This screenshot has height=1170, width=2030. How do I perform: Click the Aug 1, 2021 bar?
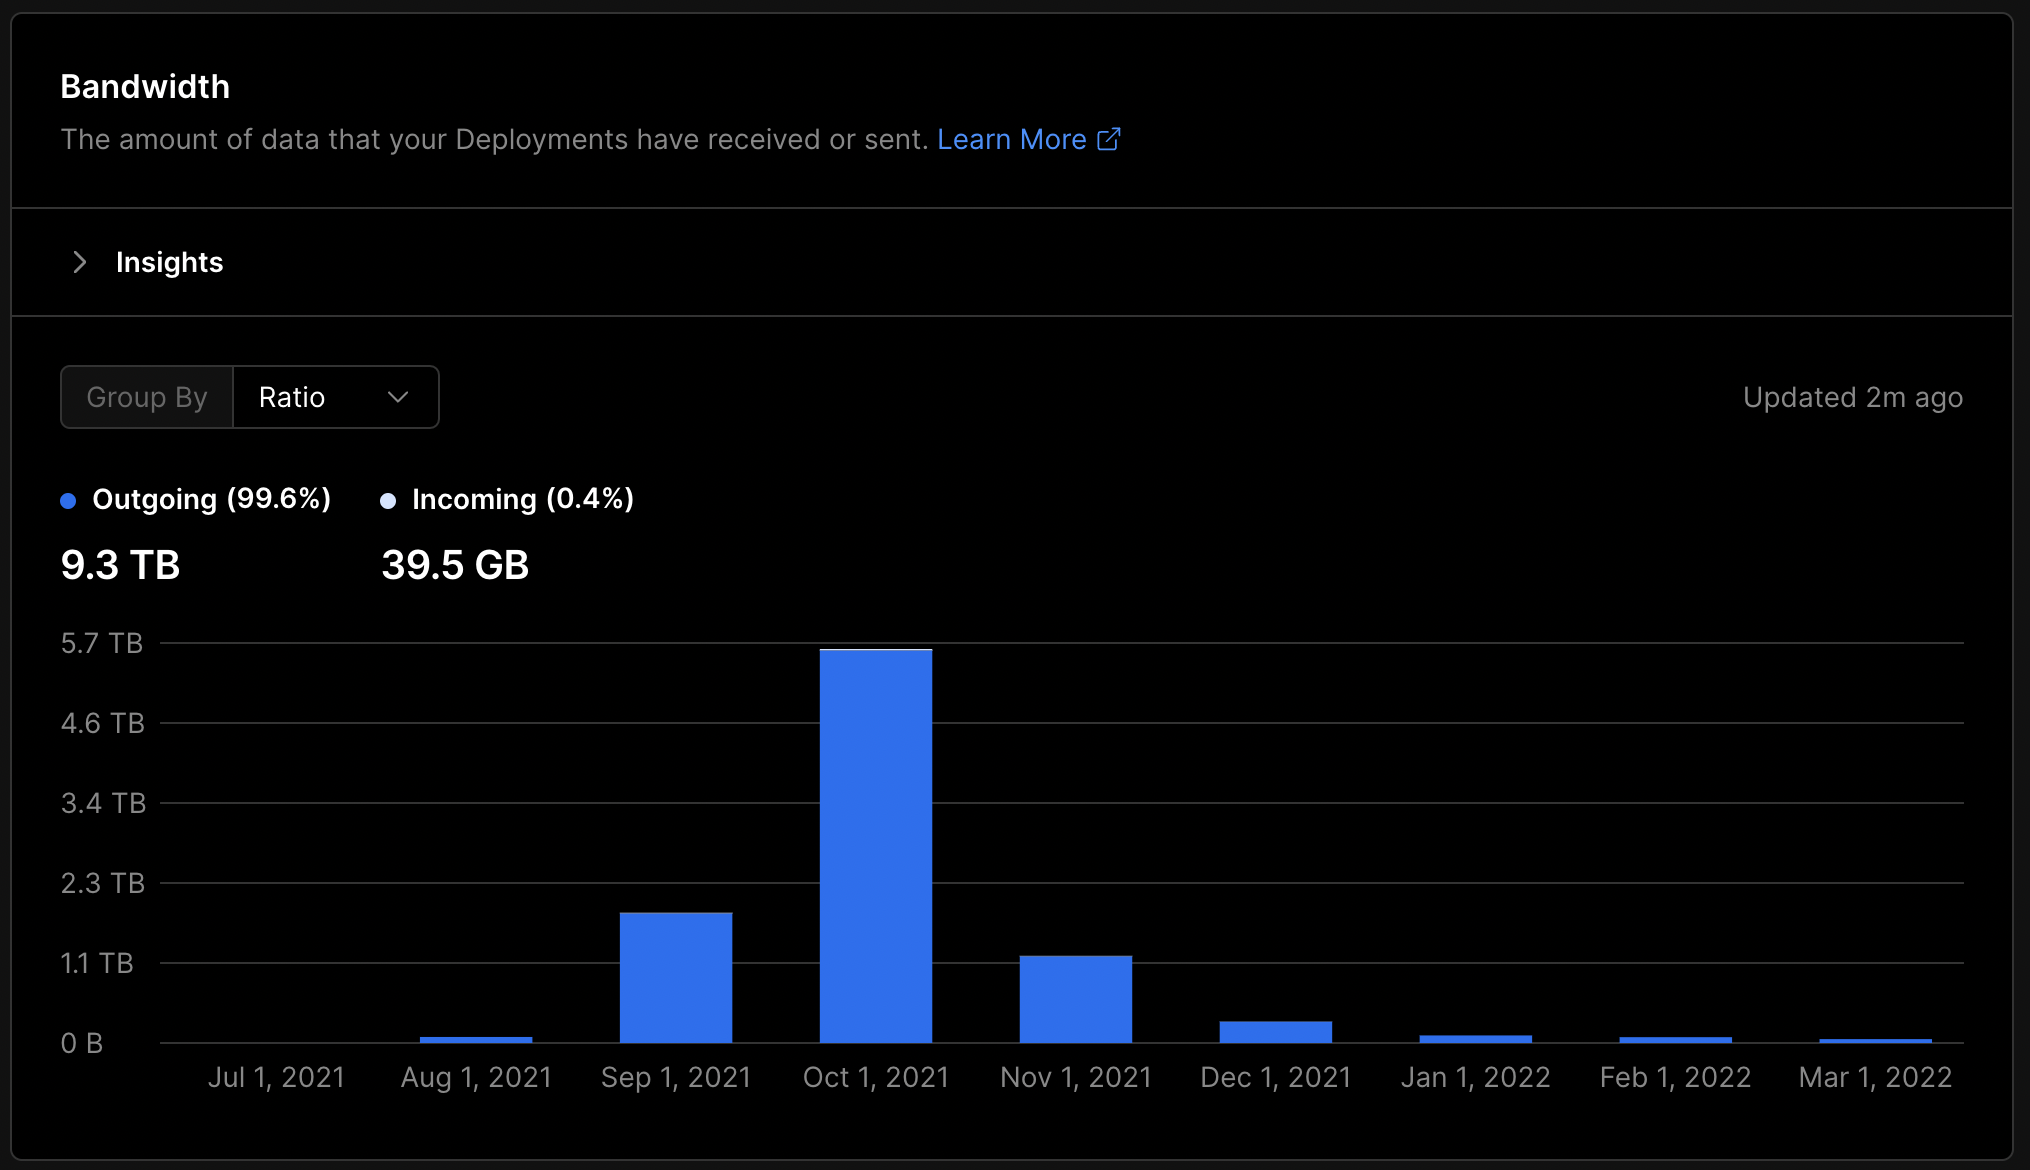[476, 1039]
